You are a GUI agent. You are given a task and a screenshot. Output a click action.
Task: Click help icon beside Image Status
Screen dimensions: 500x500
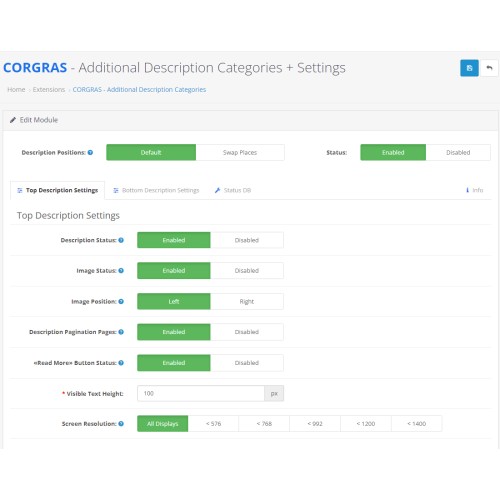tap(121, 271)
